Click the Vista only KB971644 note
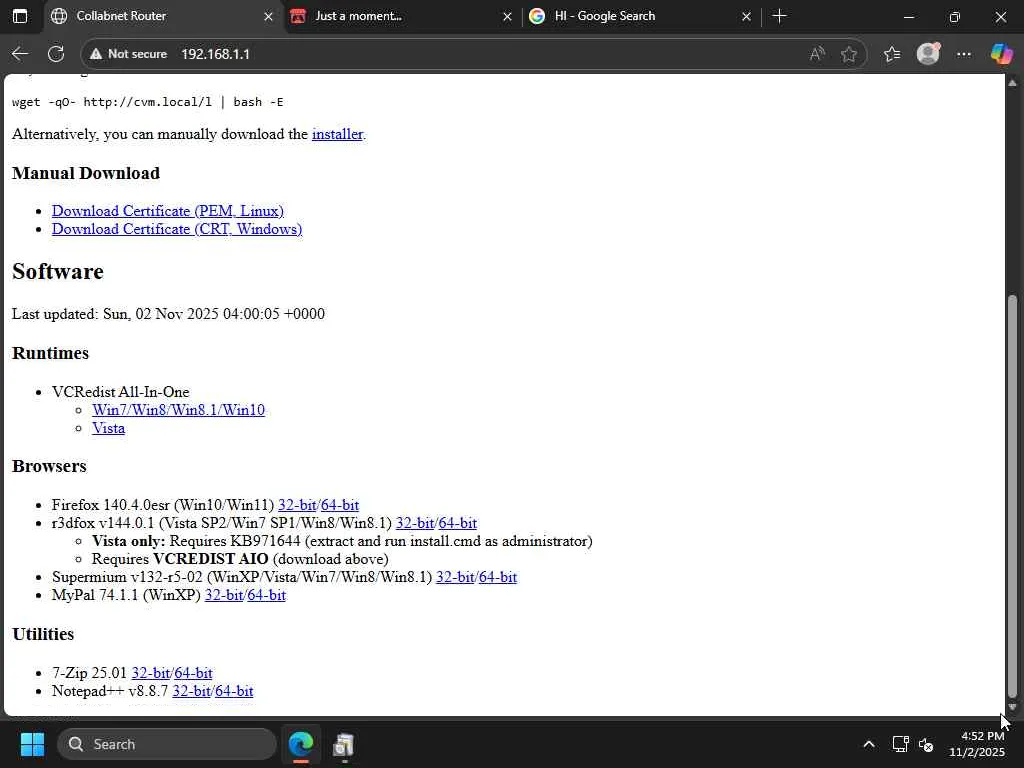Viewport: 1024px width, 768px height. (x=342, y=541)
